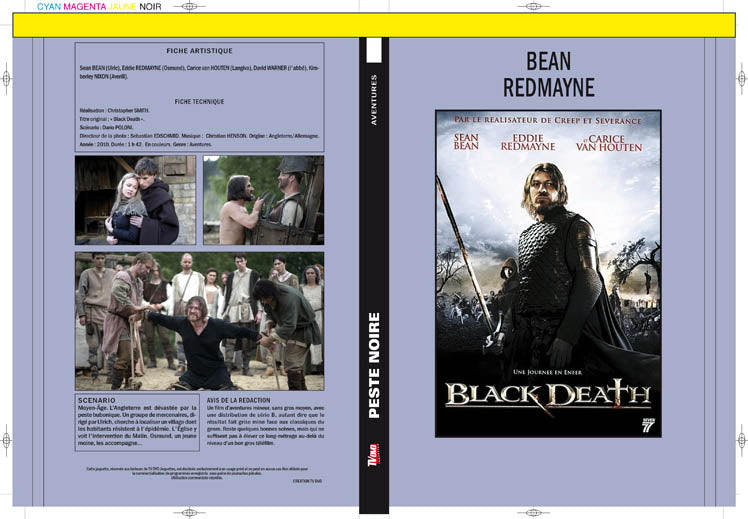Click the AVIS DE LA REDACTION heading
748x519 pixels.
(x=239, y=400)
